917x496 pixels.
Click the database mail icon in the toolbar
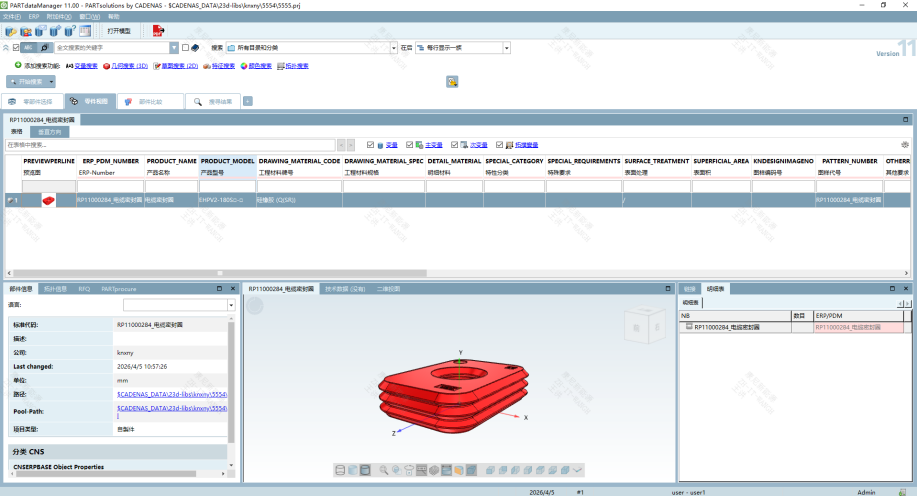click(x=40, y=30)
